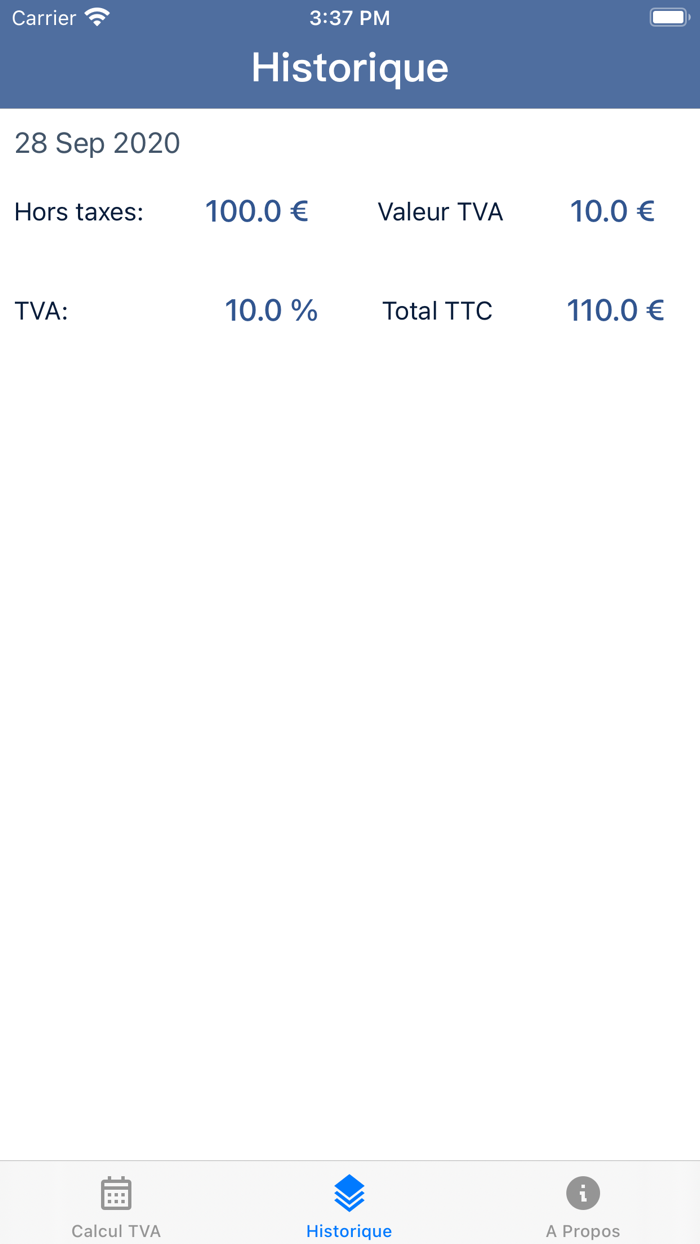The height and width of the screenshot is (1244, 700).
Task: Select the TVA percentage 10.0 %
Action: 271,310
